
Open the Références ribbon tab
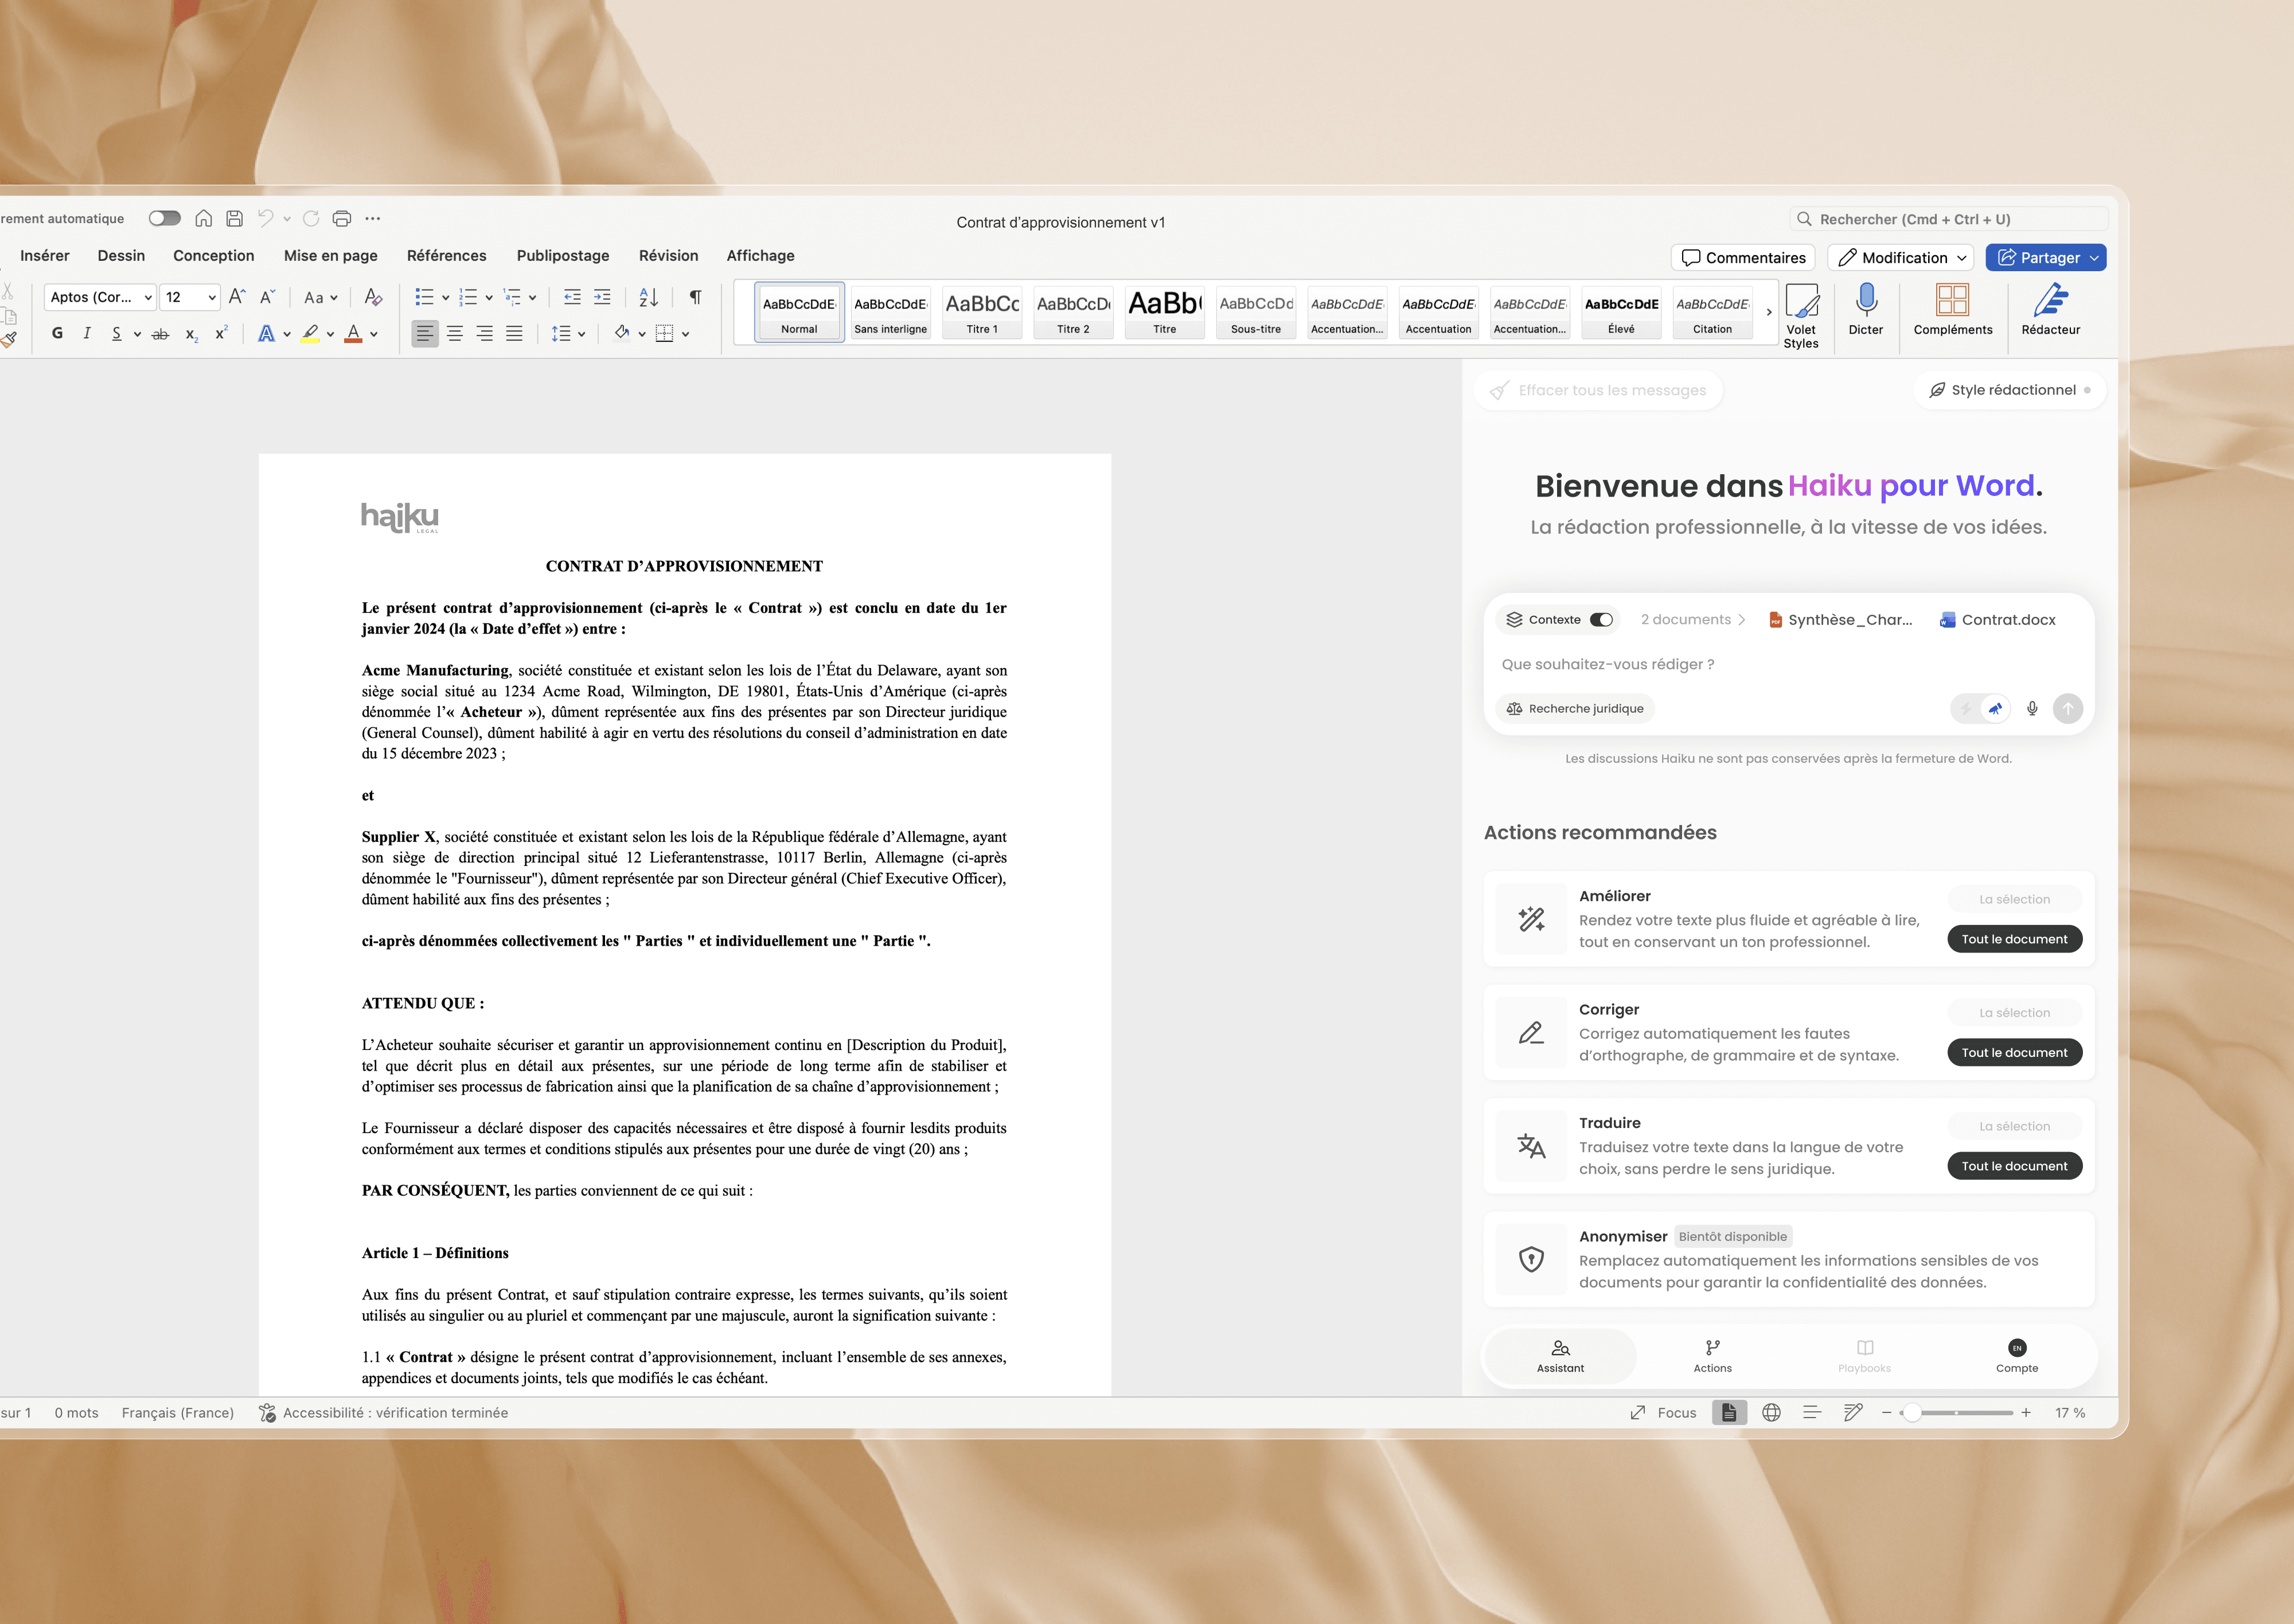coord(446,256)
